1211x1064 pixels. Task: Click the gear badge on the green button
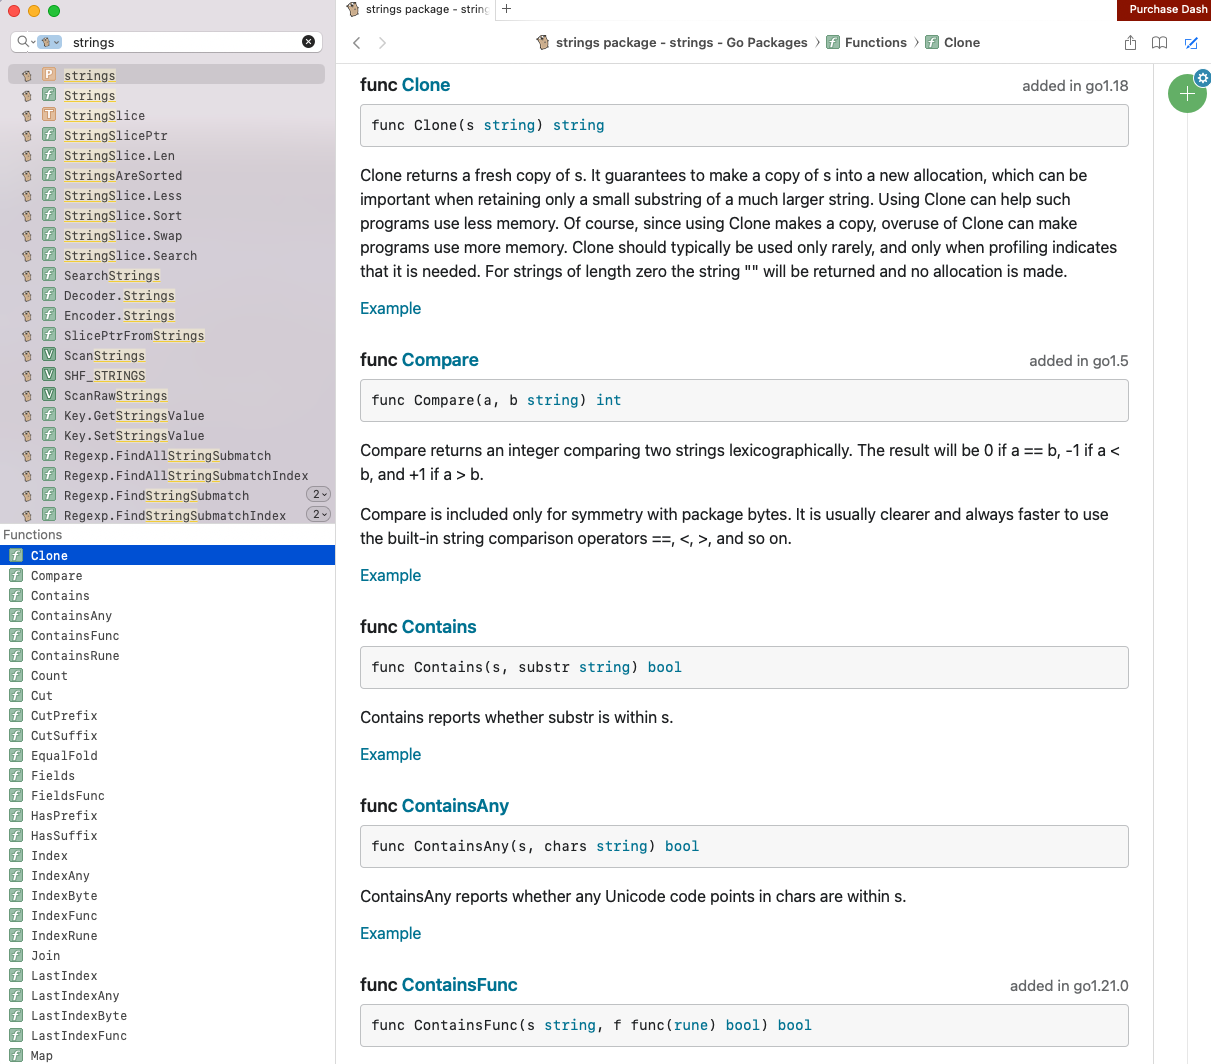(1203, 78)
